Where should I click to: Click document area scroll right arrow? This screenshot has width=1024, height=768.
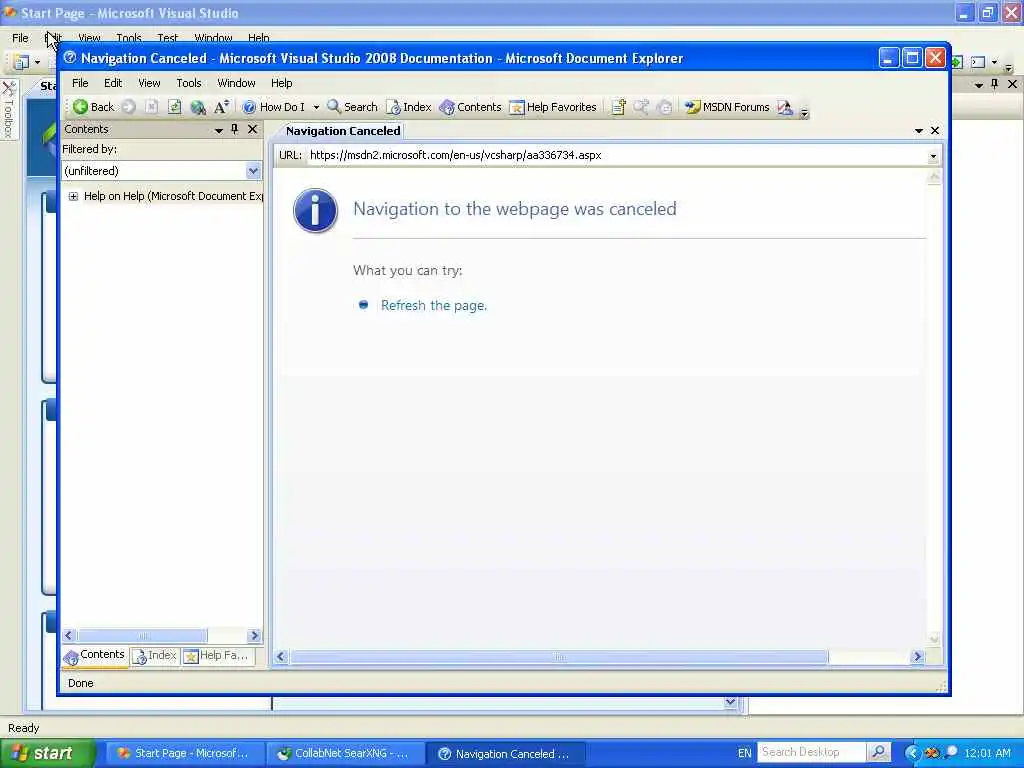[x=917, y=656]
